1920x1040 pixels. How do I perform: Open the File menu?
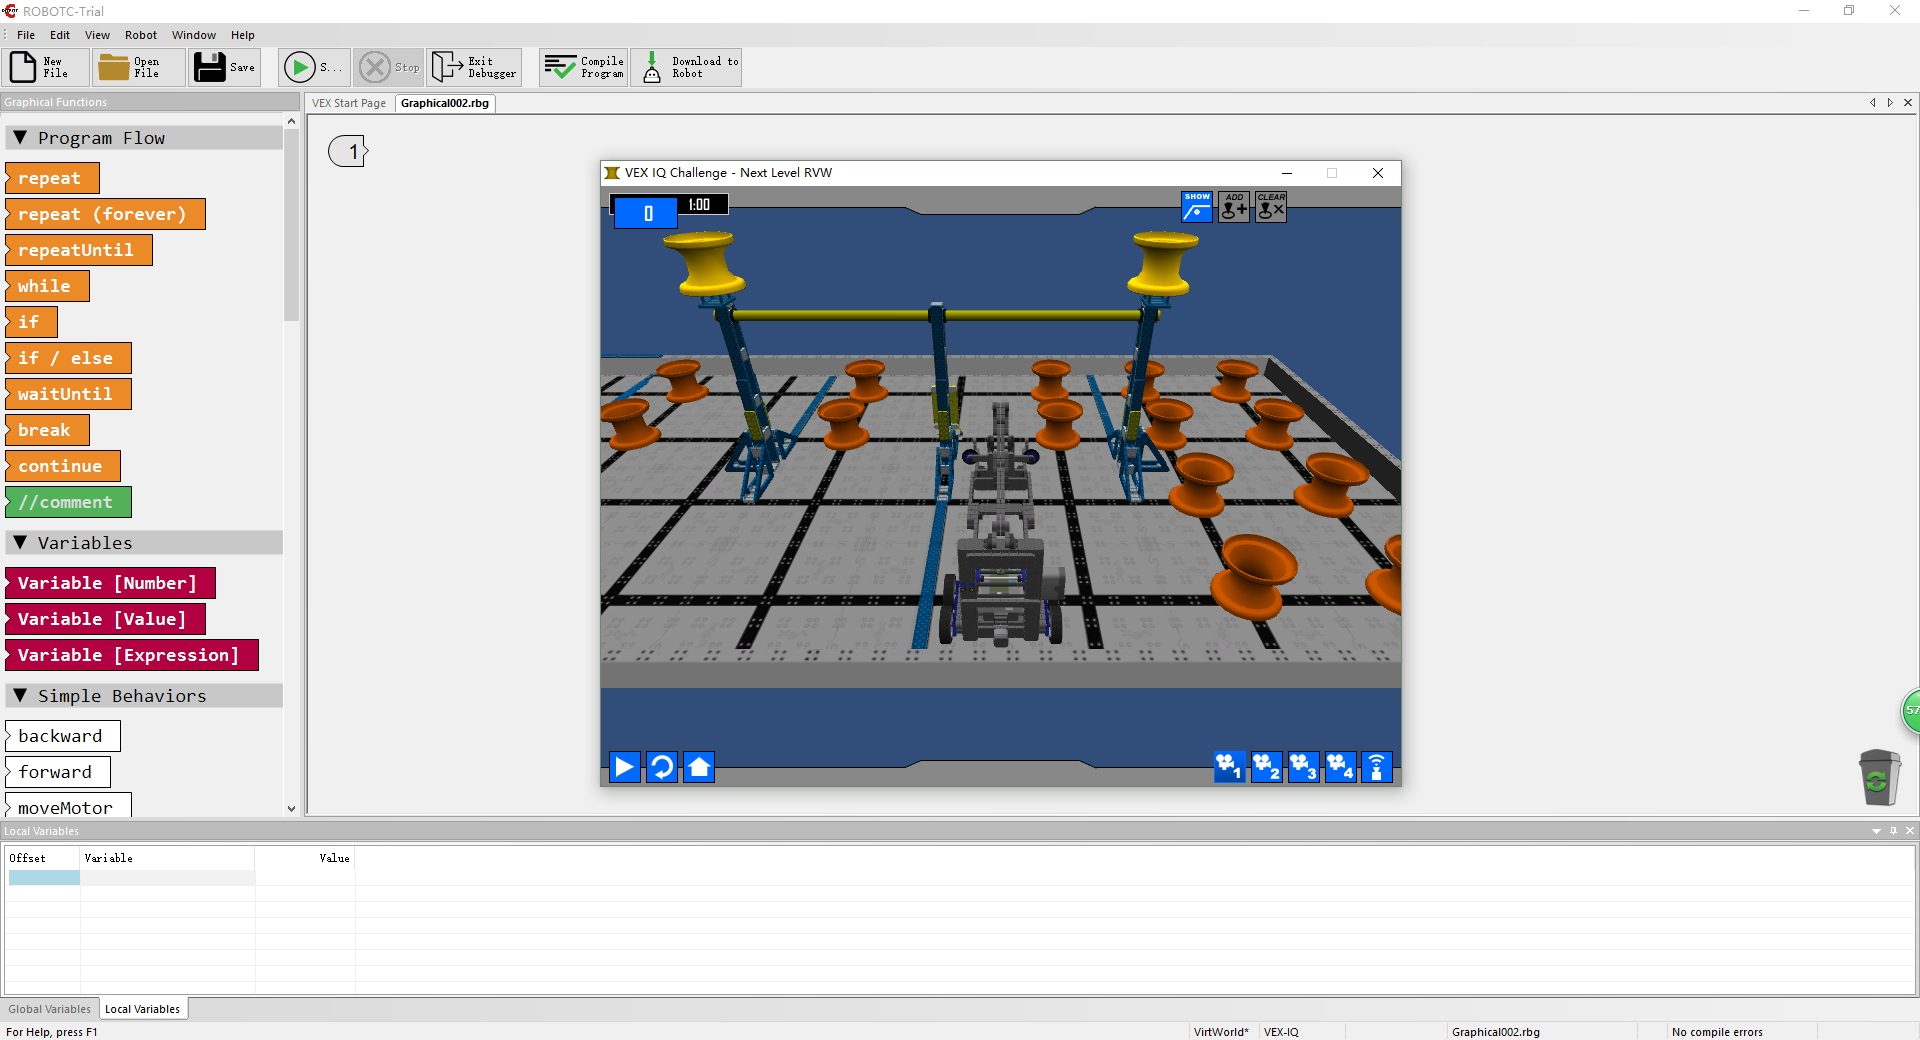point(26,35)
